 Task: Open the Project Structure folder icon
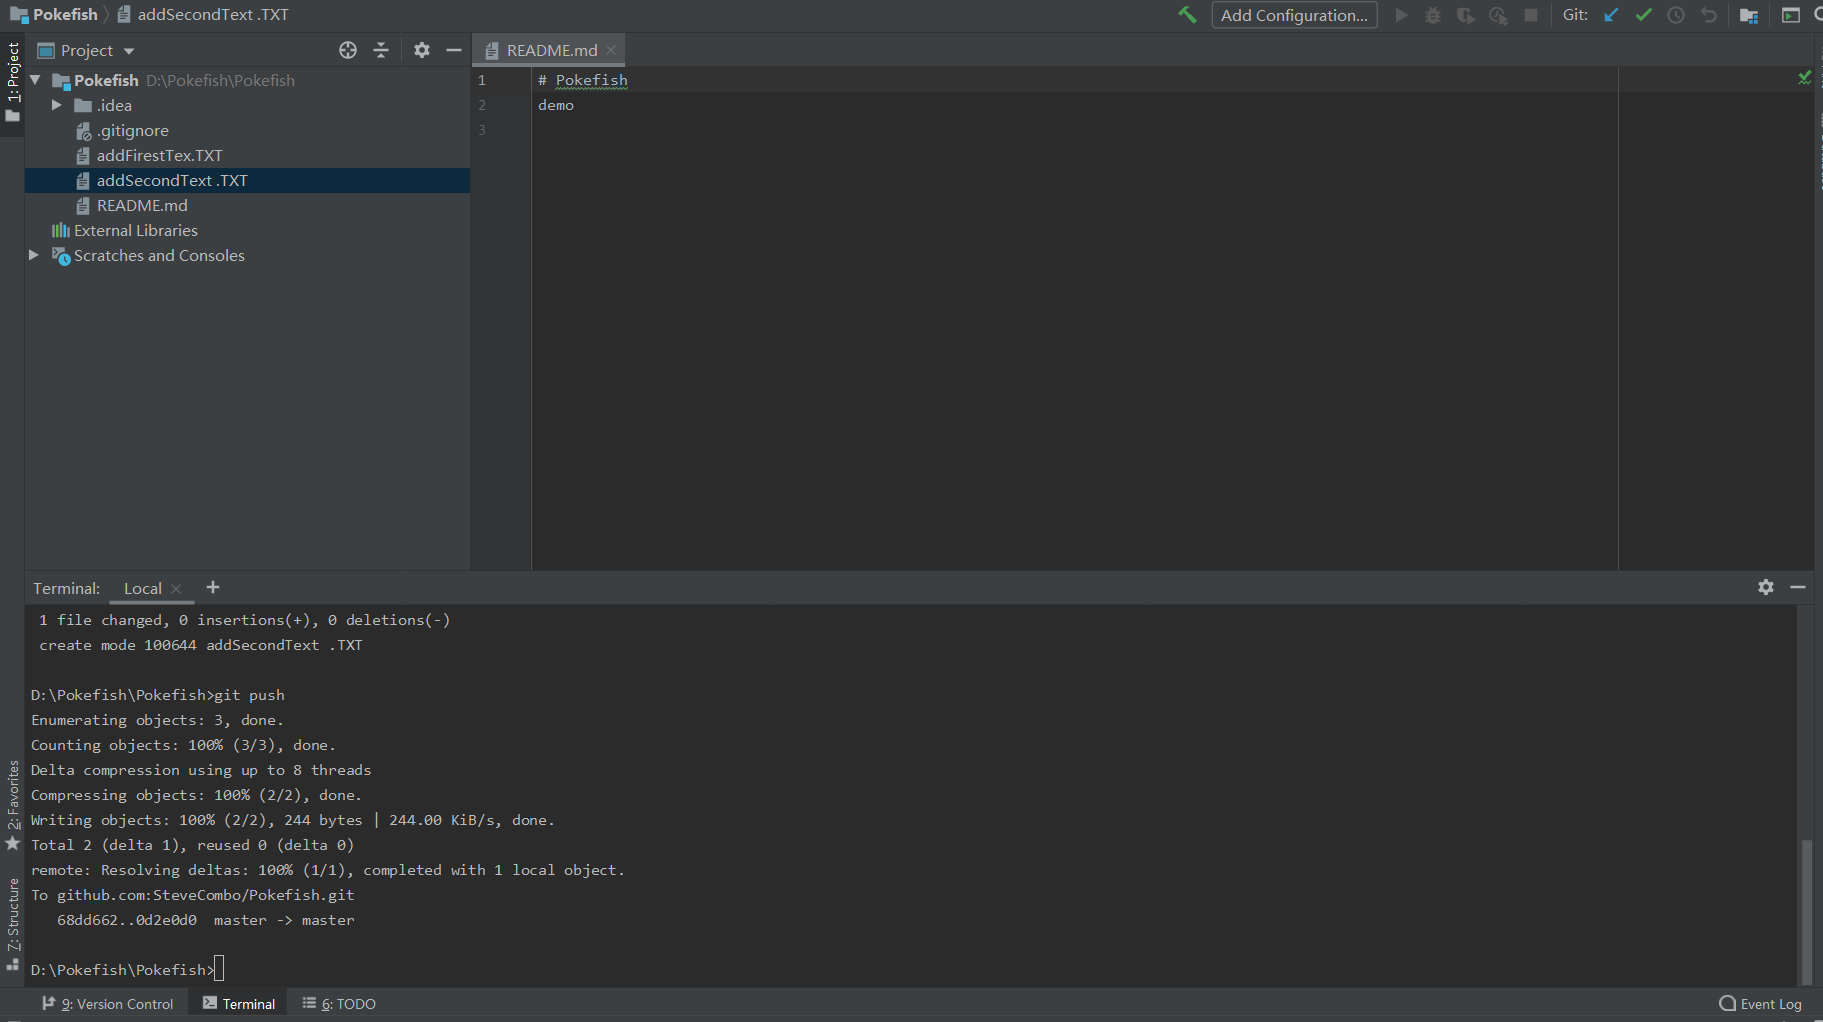[x=1749, y=15]
